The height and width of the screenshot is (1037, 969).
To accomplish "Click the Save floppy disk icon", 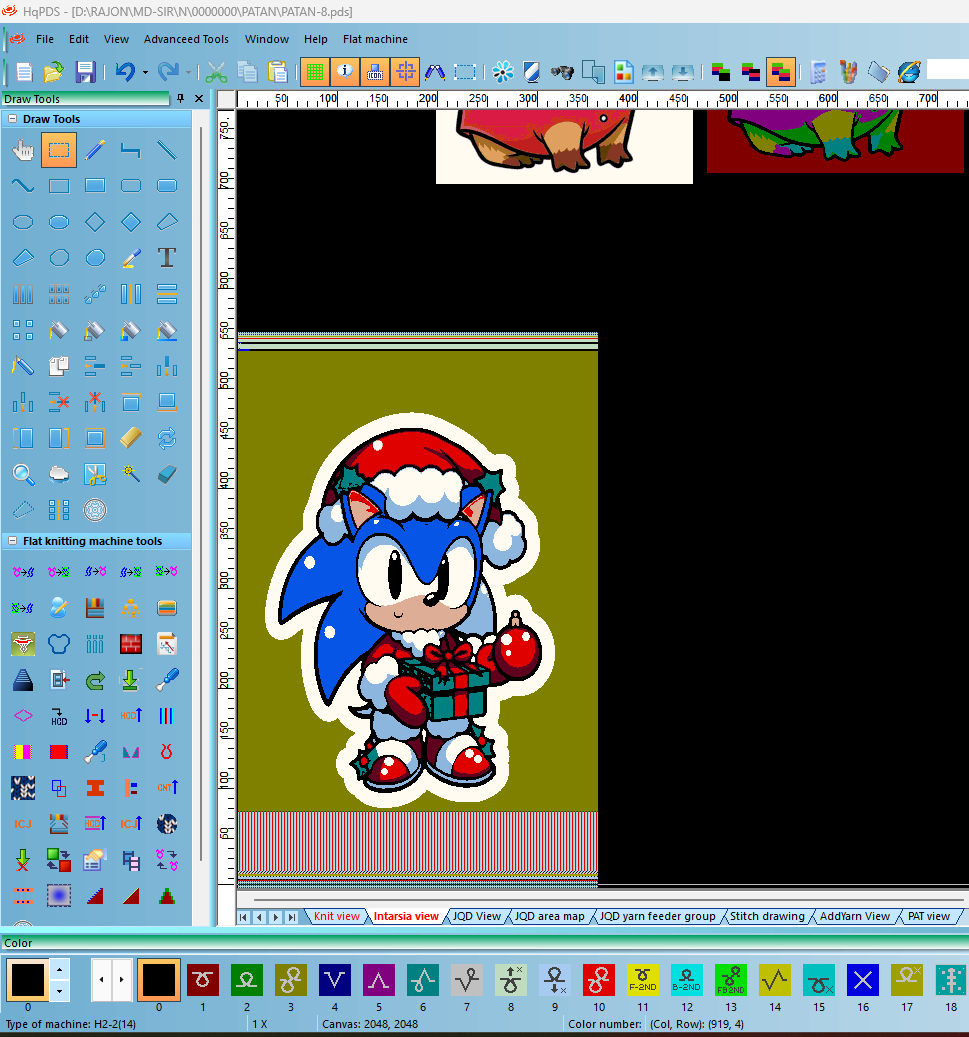I will [85, 72].
